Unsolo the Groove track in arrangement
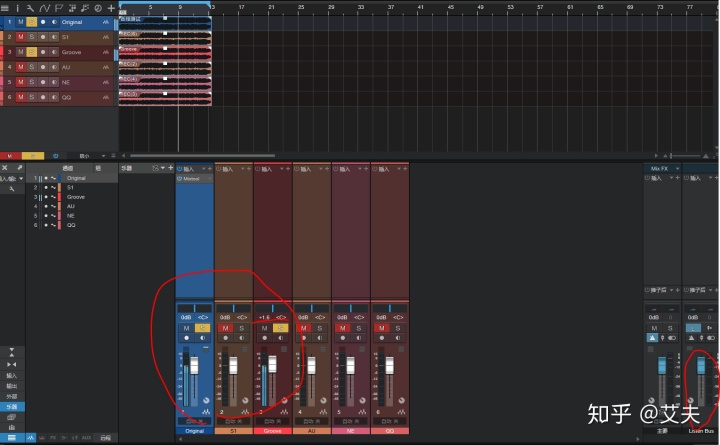The height and width of the screenshot is (445, 720). [x=31, y=52]
